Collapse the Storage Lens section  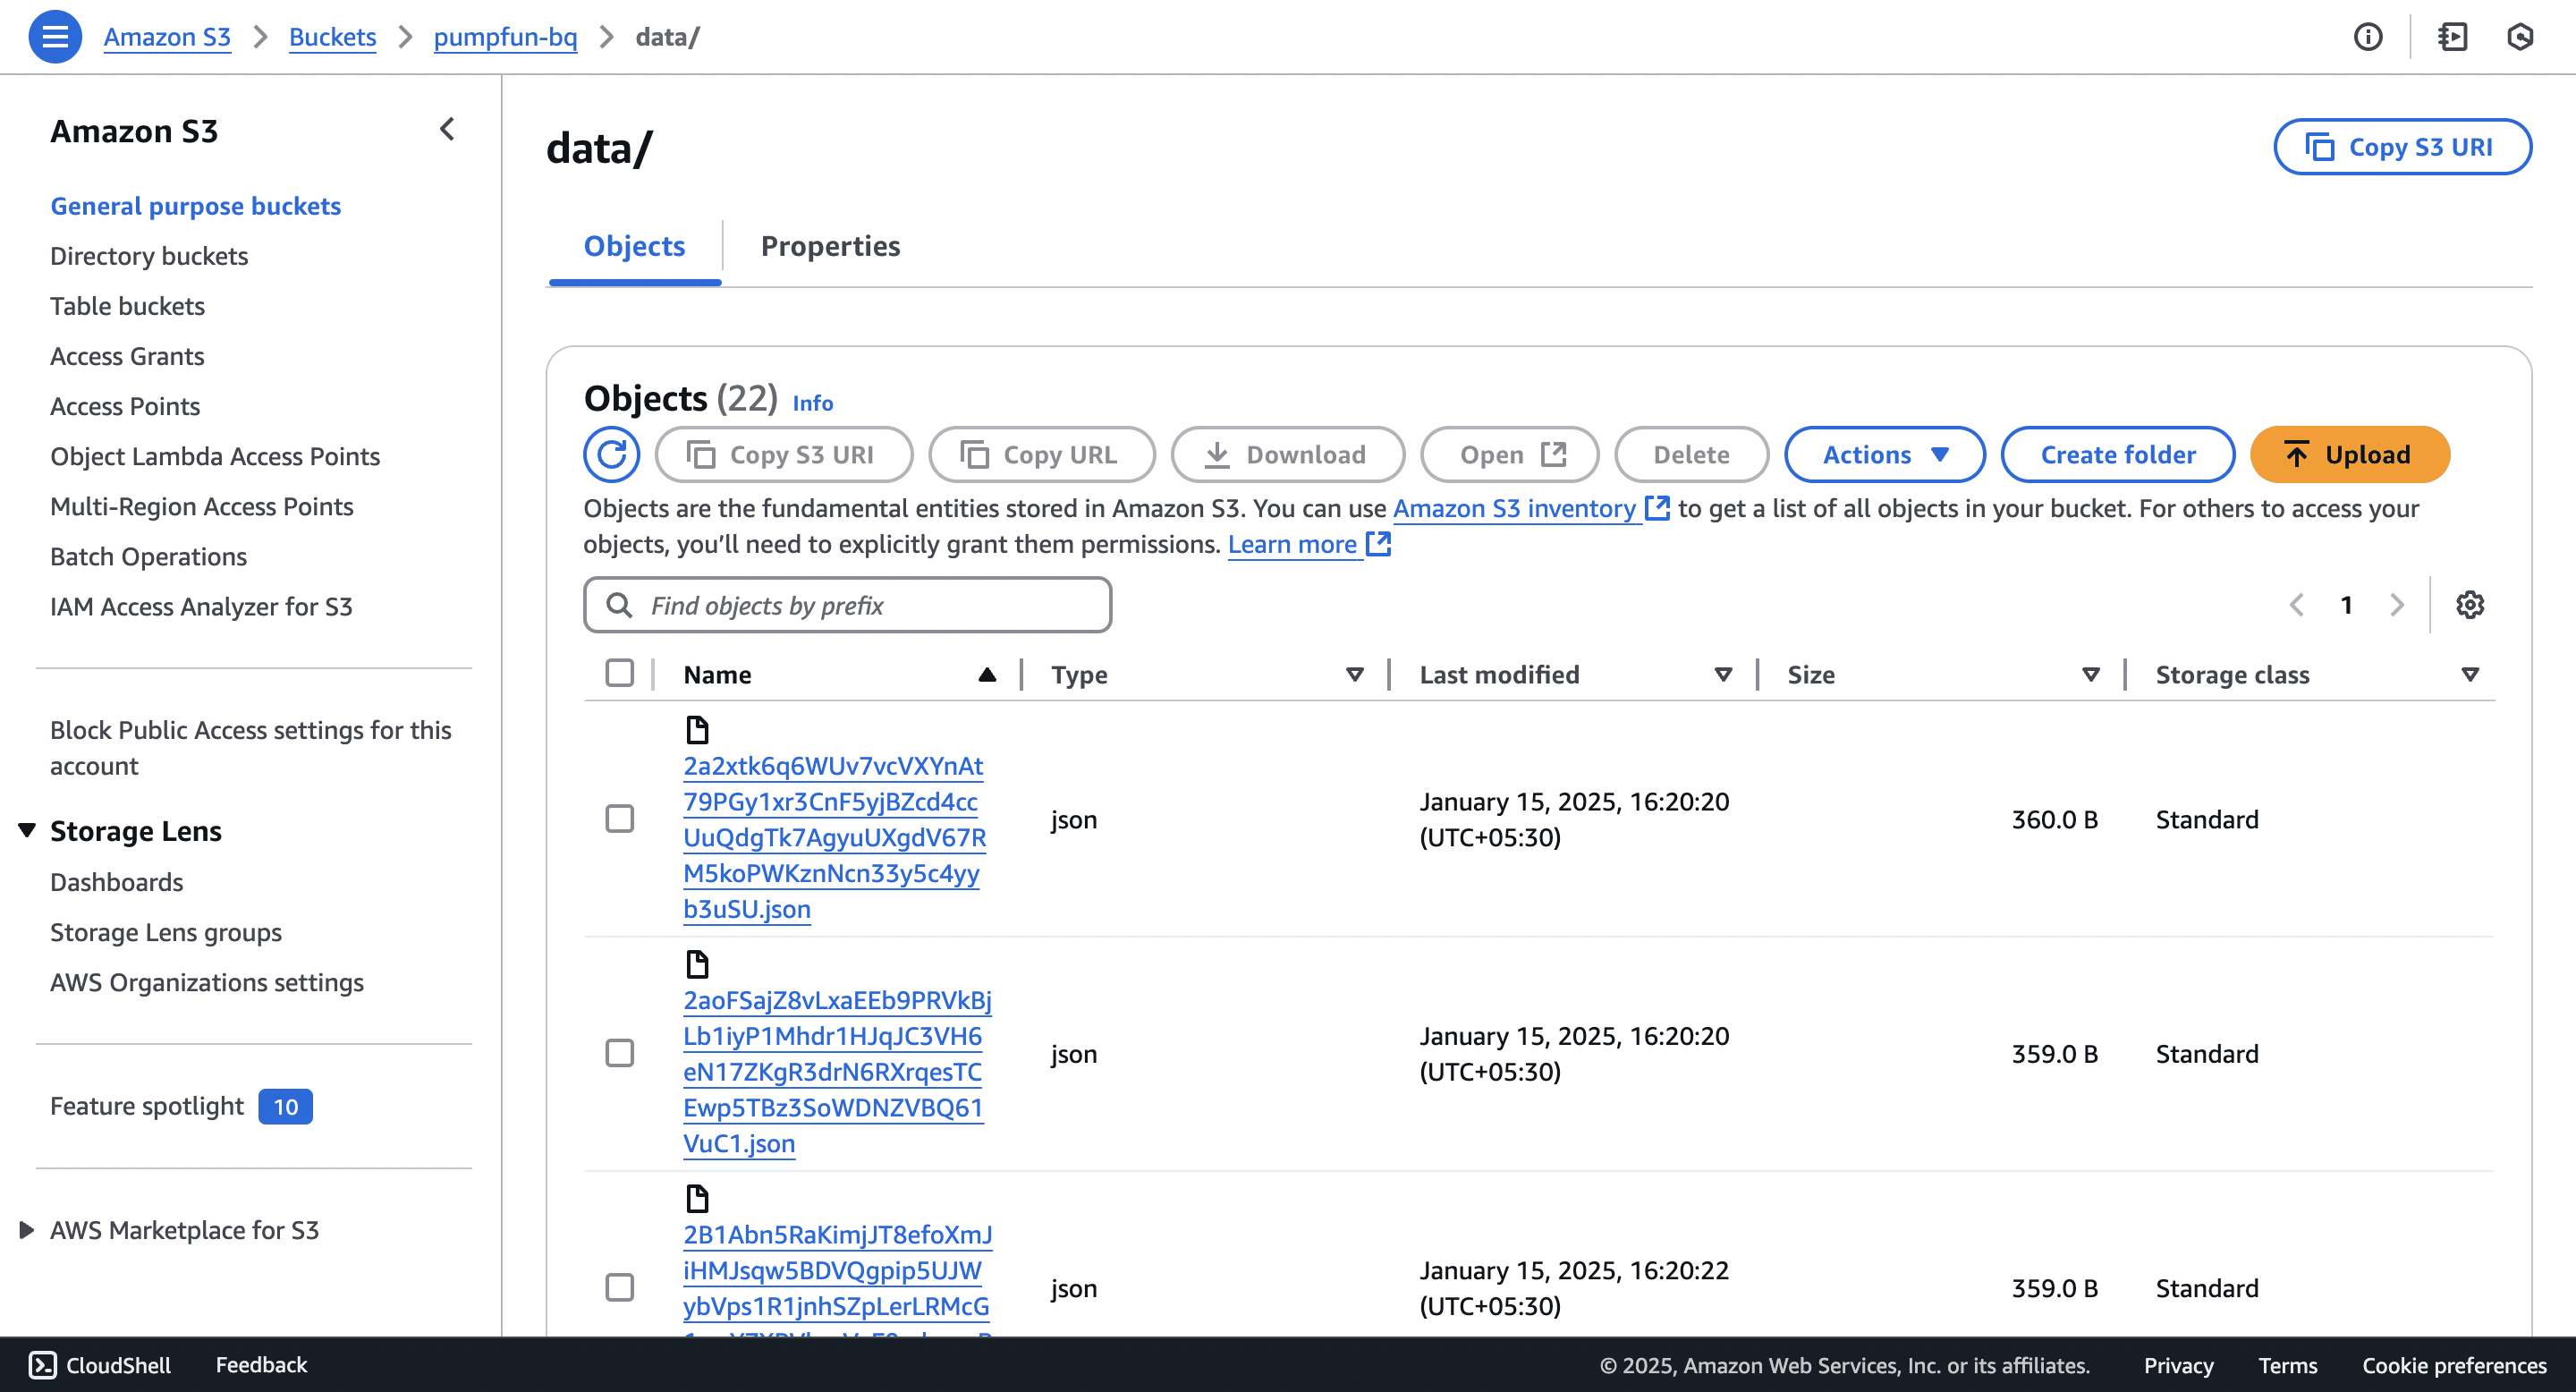(27, 830)
